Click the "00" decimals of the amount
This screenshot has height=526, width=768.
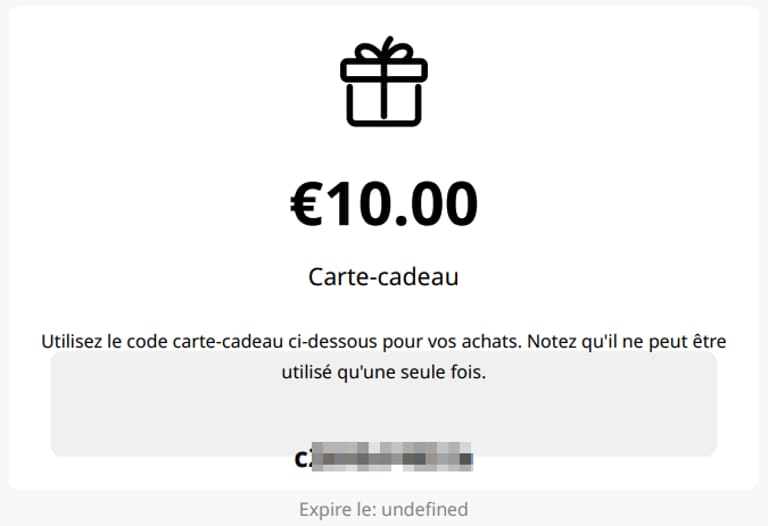[x=444, y=204]
